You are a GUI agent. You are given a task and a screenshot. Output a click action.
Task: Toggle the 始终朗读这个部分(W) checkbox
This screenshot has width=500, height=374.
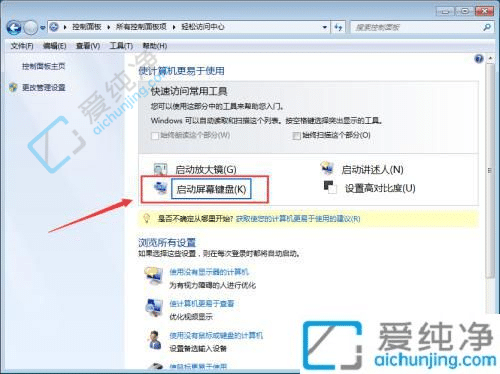pyautogui.click(x=155, y=136)
